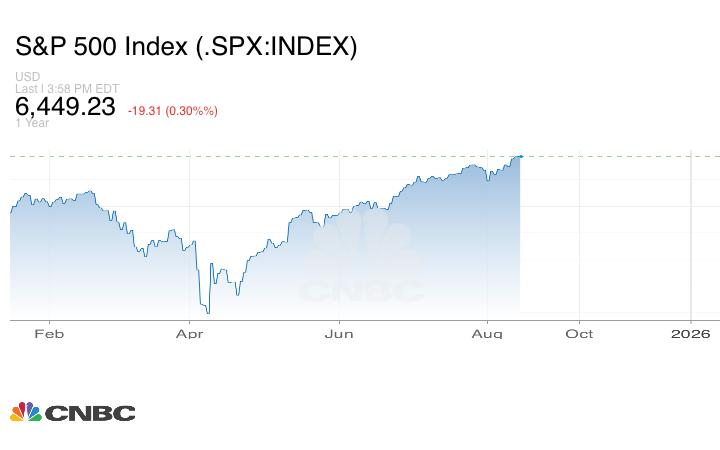Click the USD currency label
The image size is (720, 450).
27,78
